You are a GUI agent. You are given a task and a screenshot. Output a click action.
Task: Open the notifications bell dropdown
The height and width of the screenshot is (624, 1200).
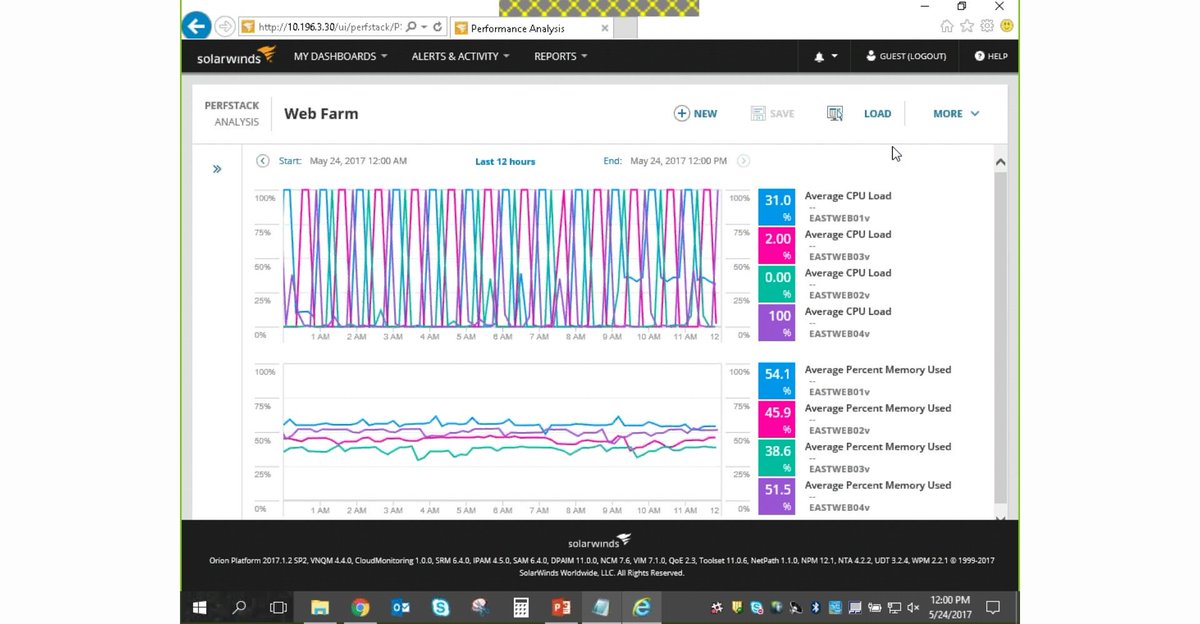825,57
